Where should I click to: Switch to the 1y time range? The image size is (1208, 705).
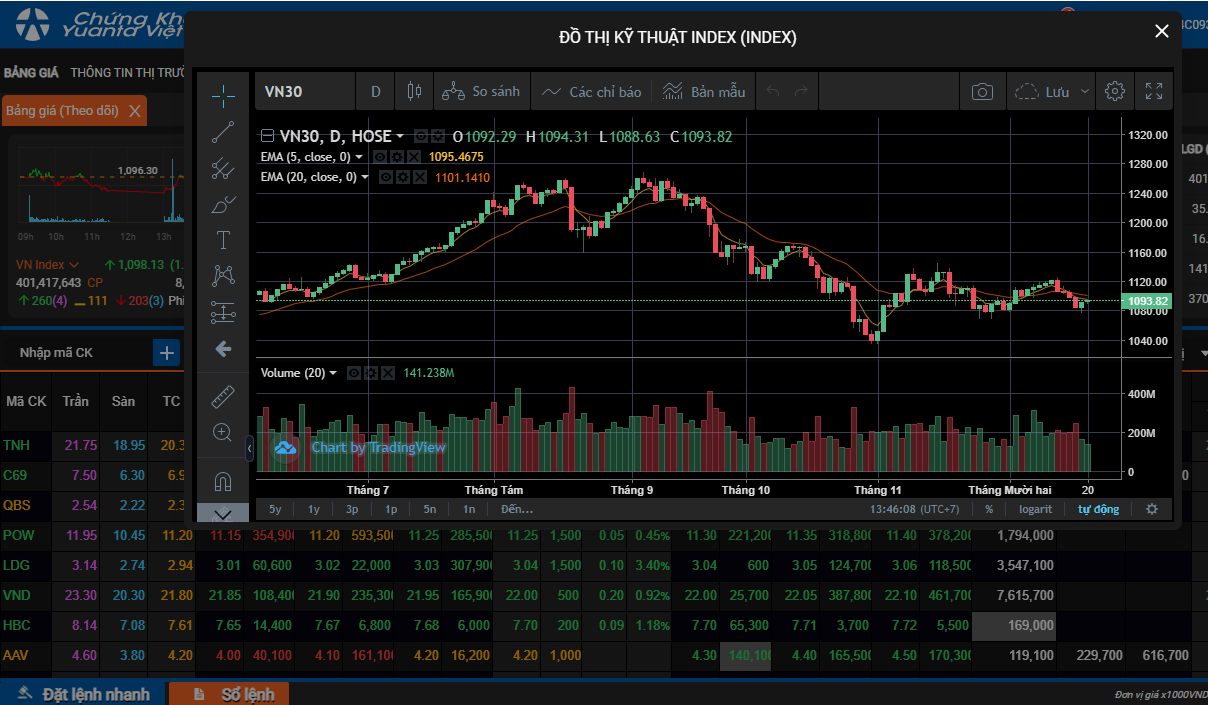(314, 509)
